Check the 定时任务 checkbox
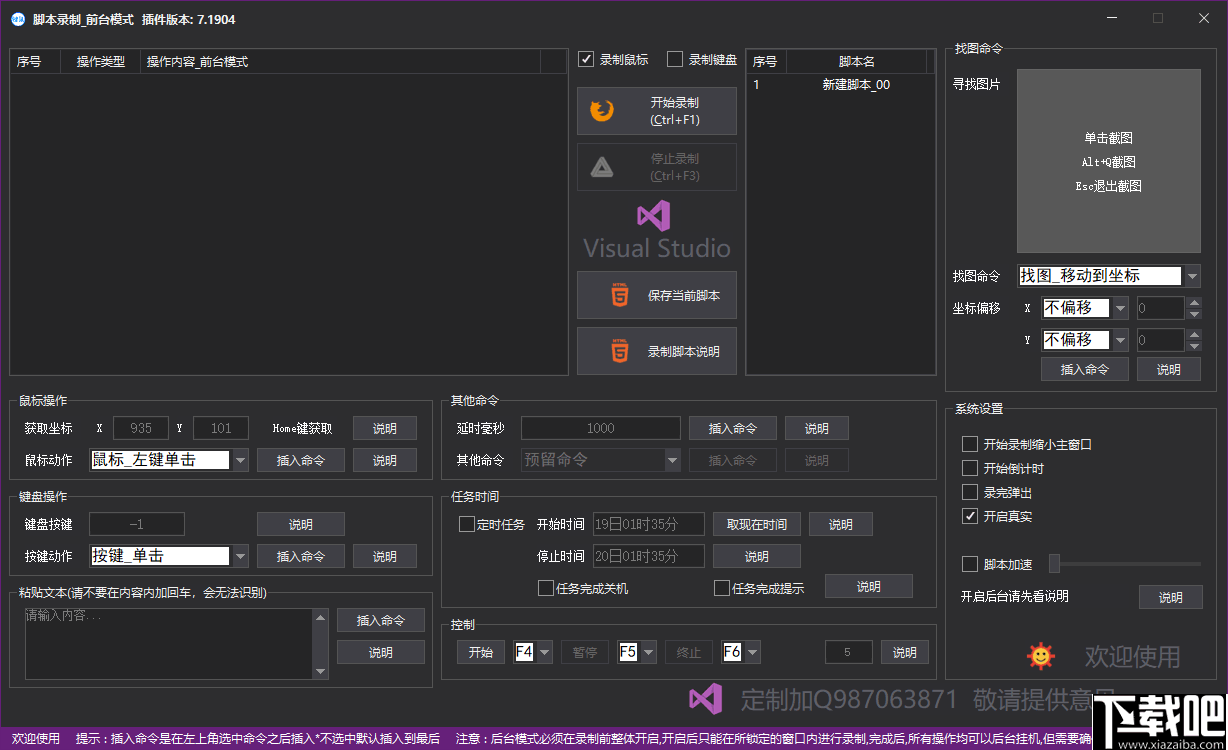This screenshot has width=1228, height=750. click(x=467, y=524)
